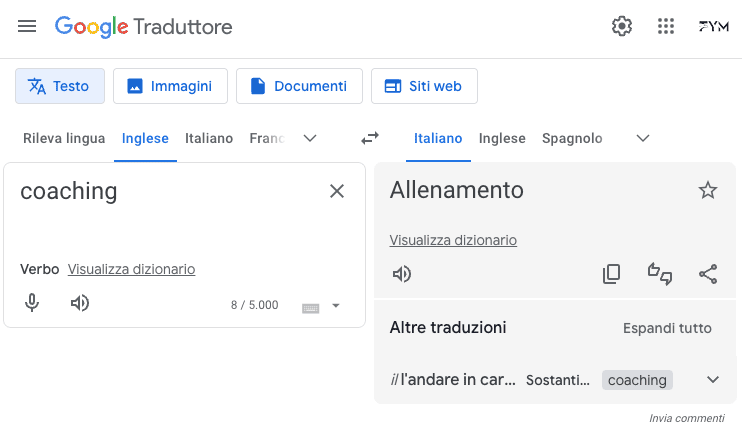Expand the source languages list
The width and height of the screenshot is (742, 430).
coord(310,138)
